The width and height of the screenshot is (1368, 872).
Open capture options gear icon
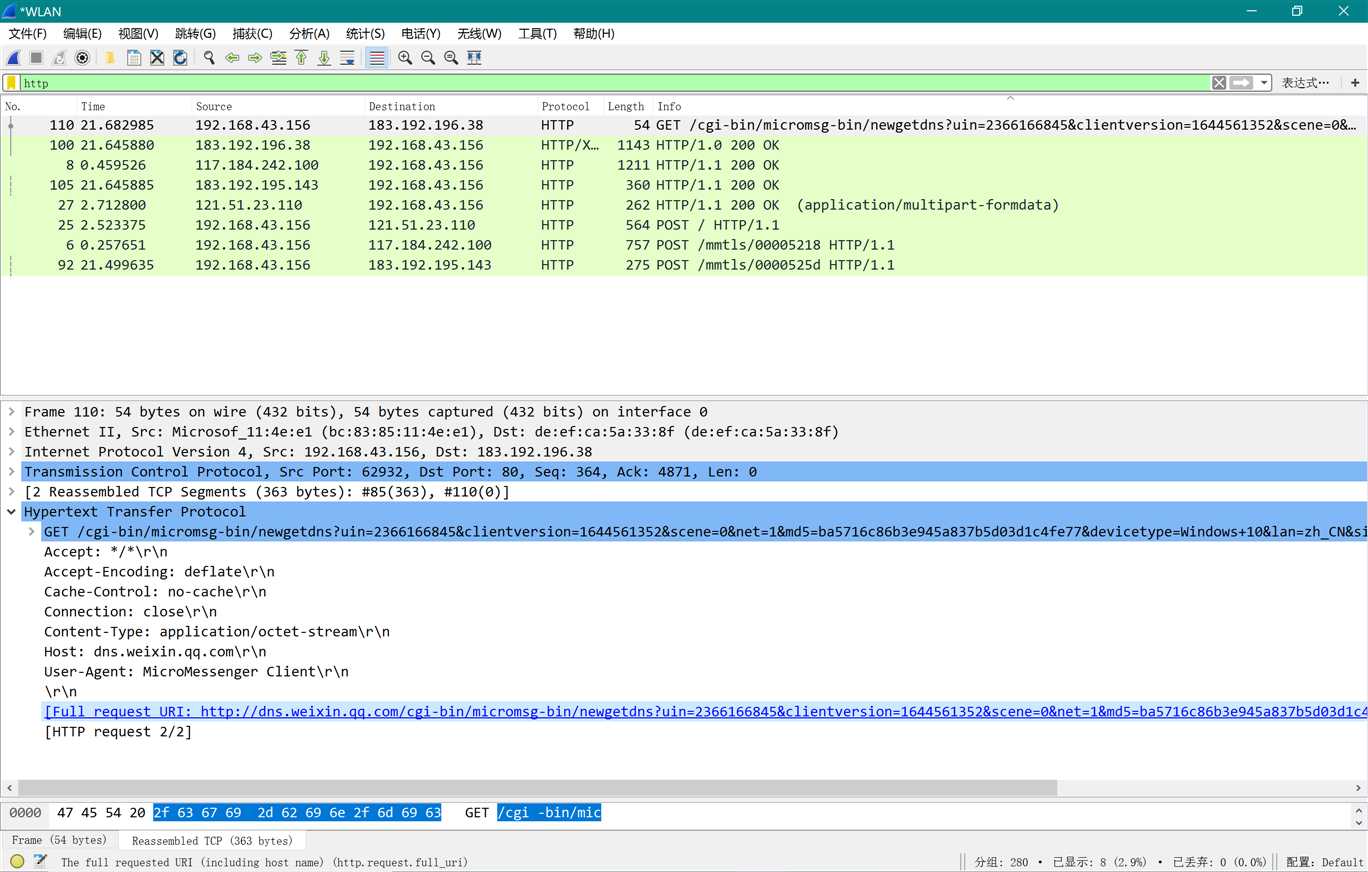pos(82,58)
